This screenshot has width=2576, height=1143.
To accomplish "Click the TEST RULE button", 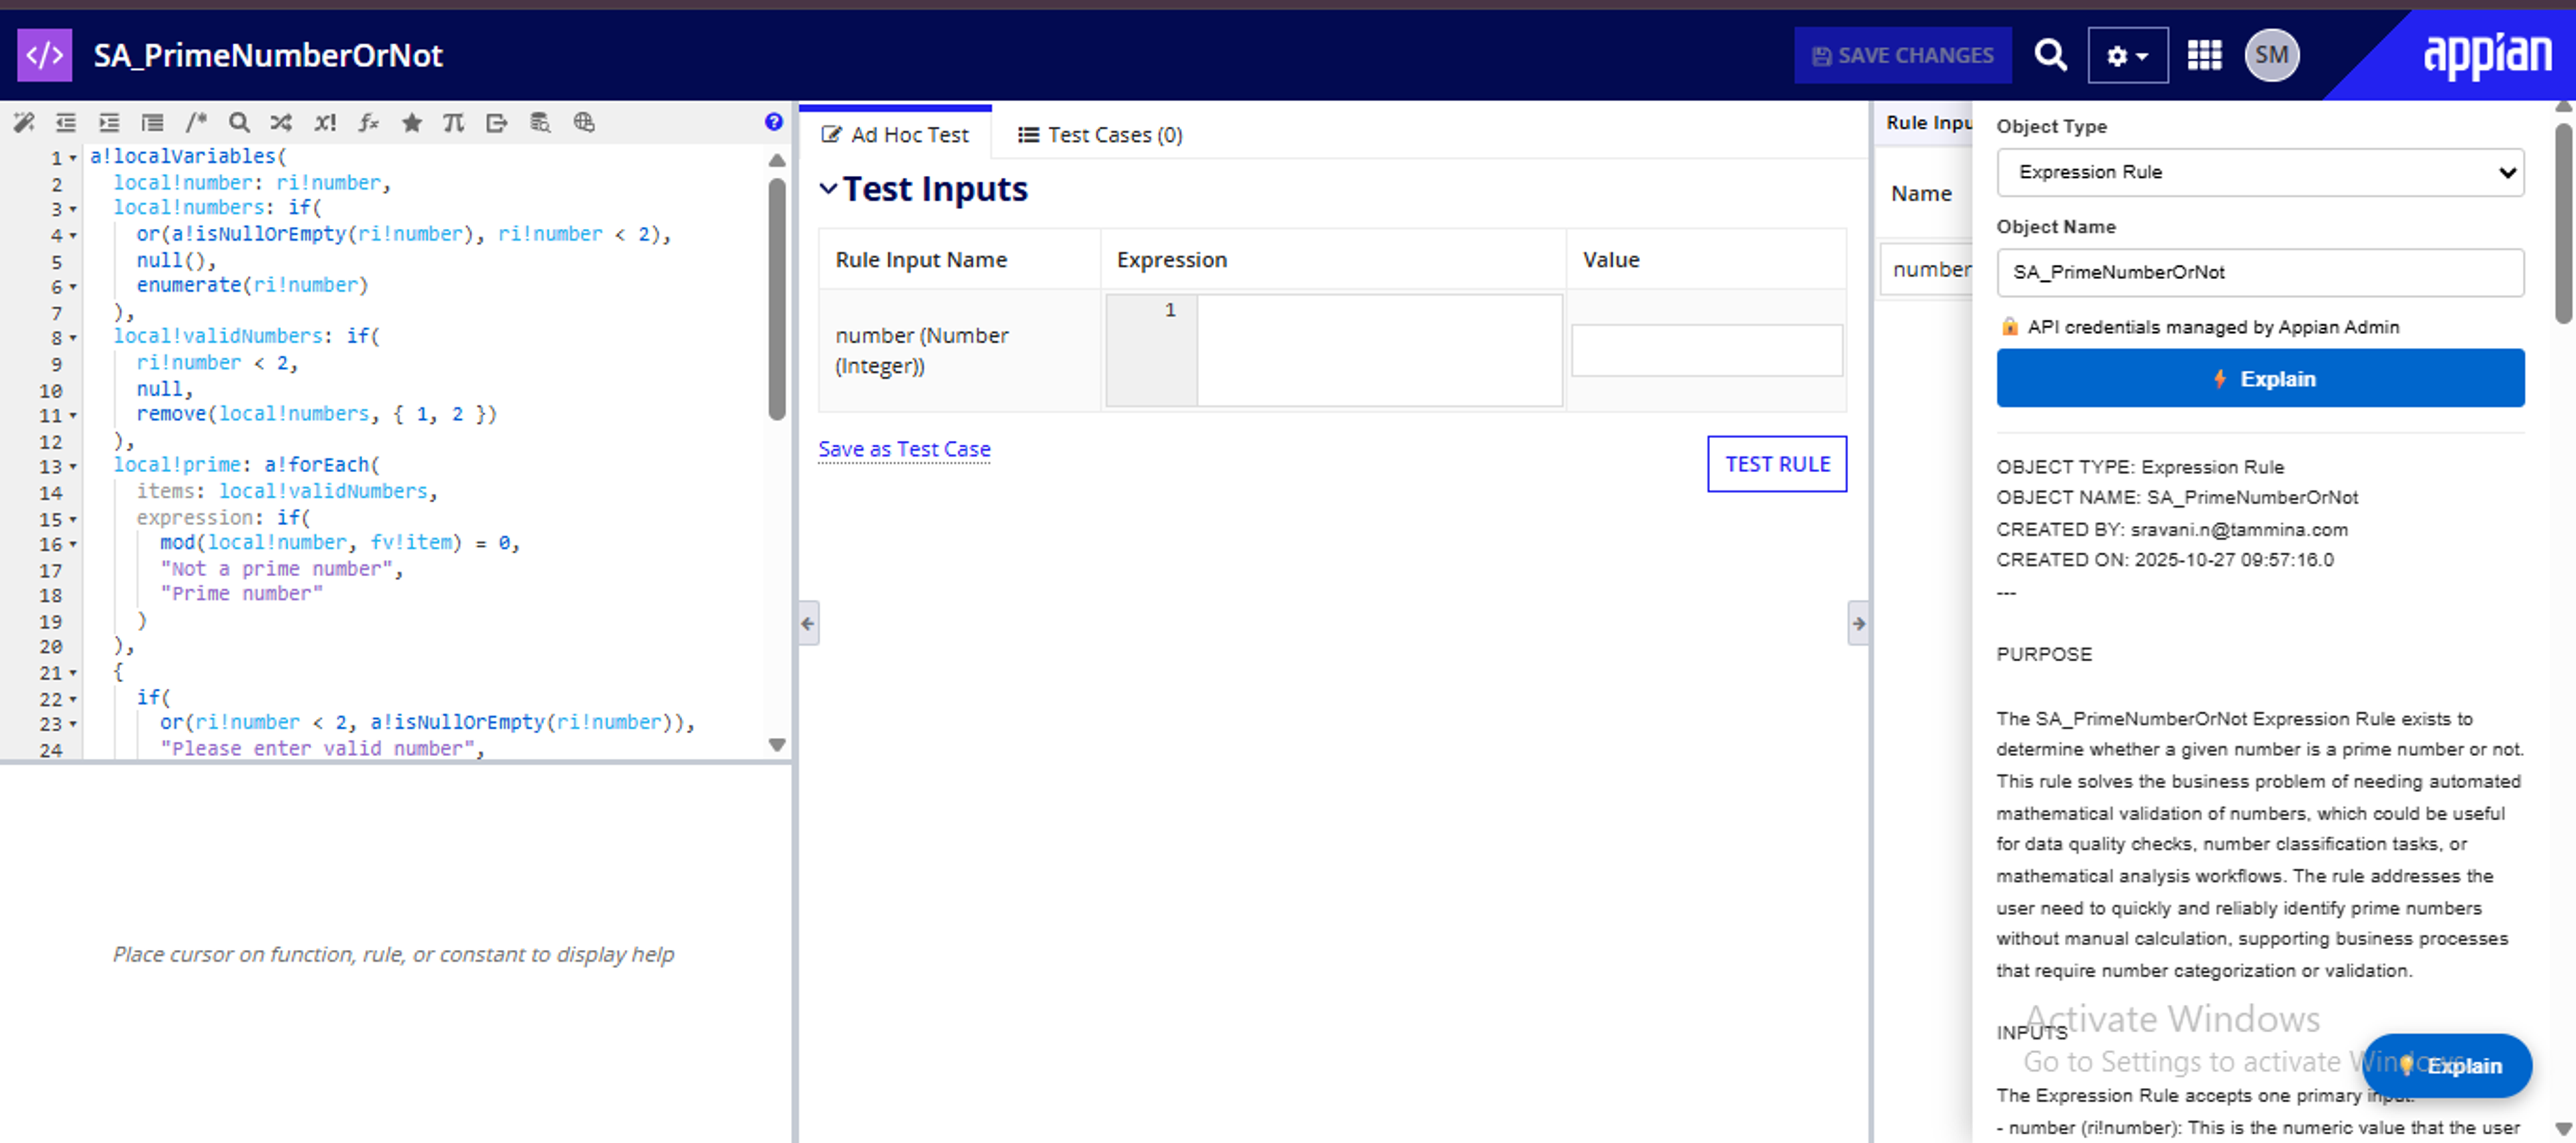I will tap(1777, 464).
